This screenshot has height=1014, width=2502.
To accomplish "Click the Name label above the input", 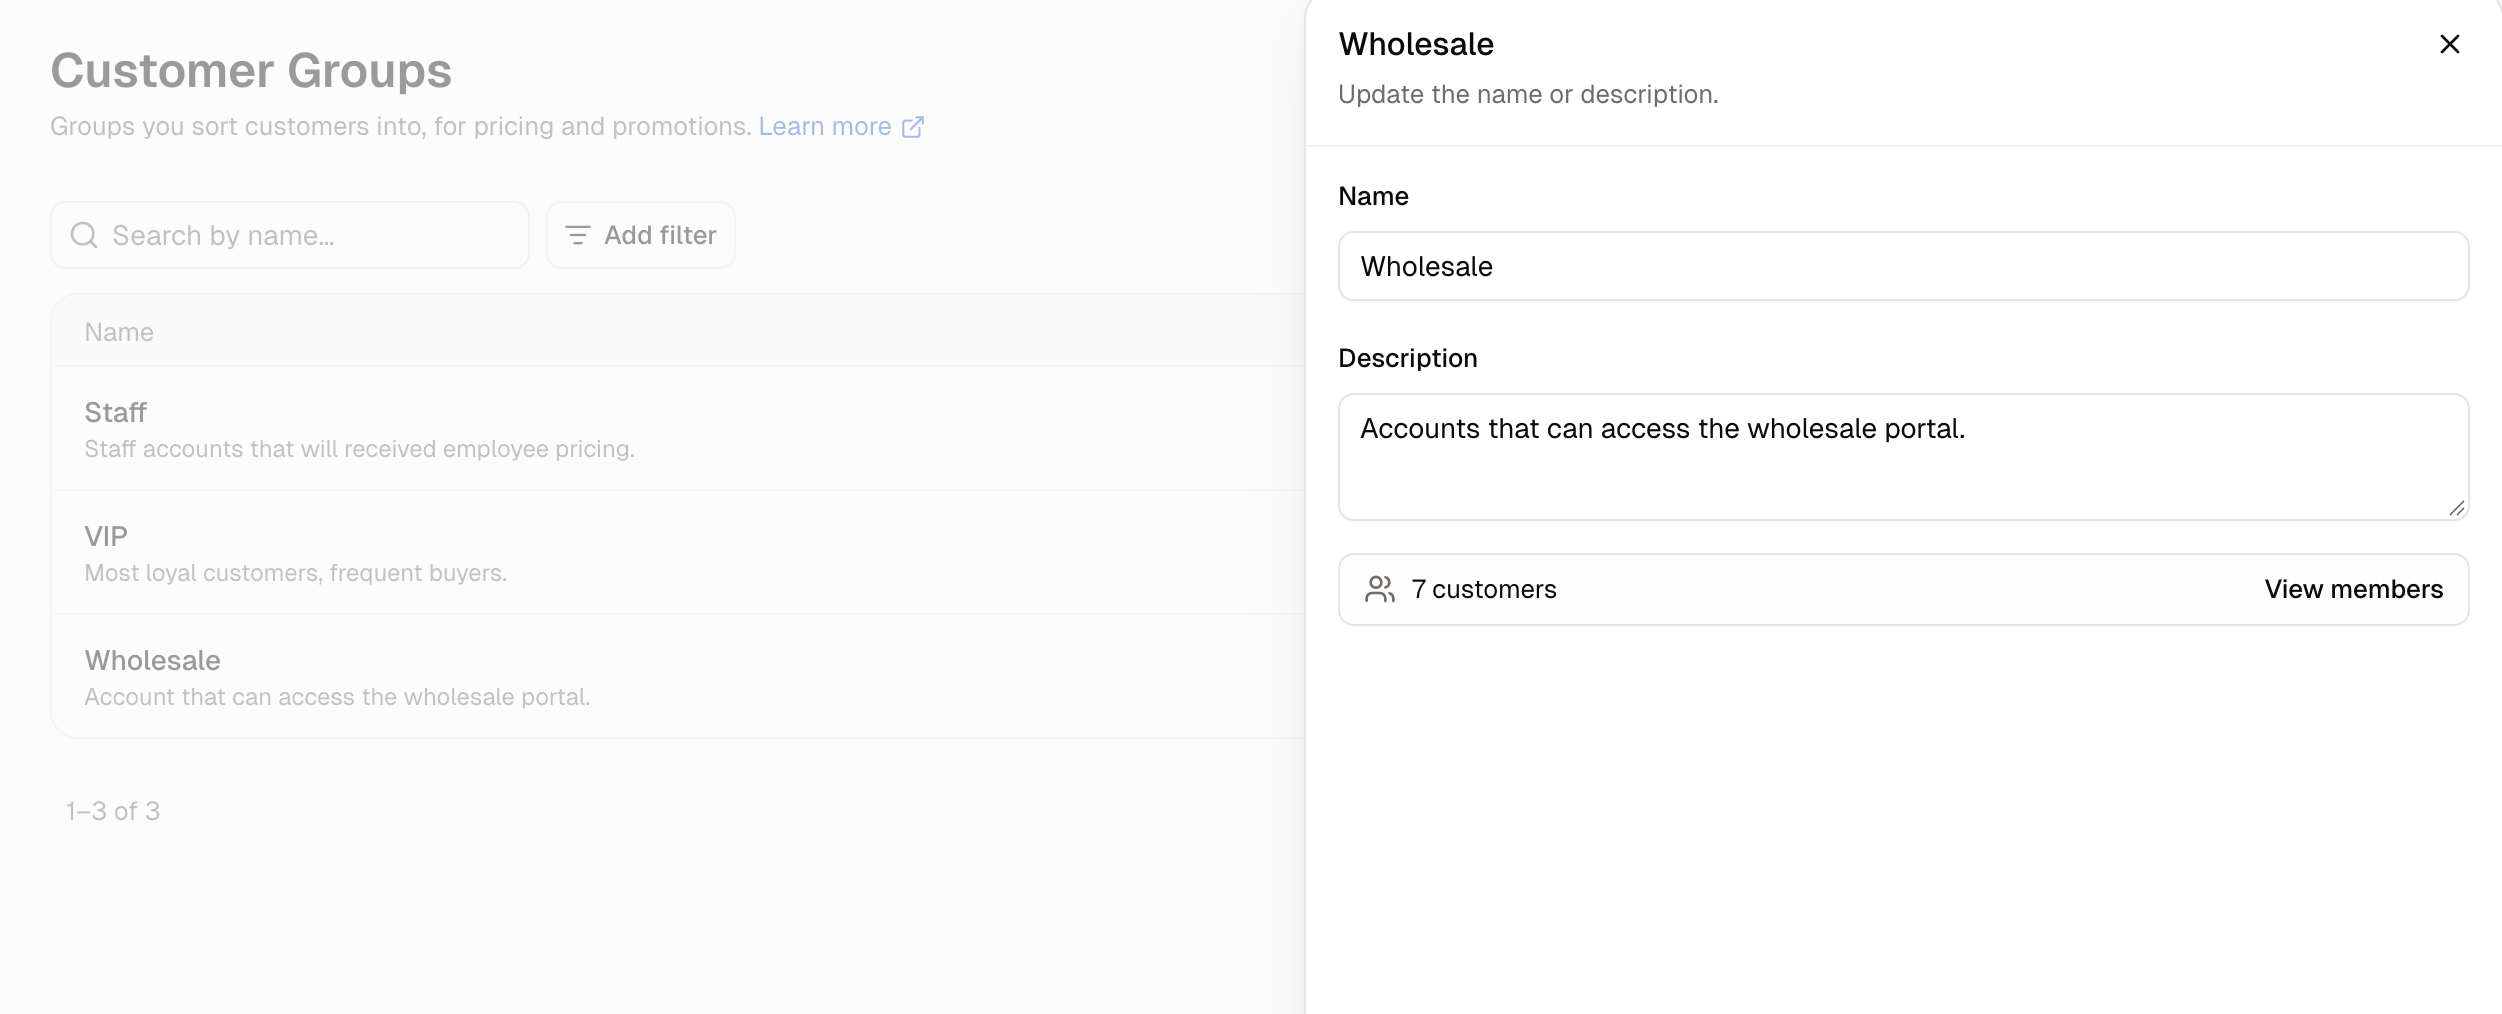I will [1373, 196].
